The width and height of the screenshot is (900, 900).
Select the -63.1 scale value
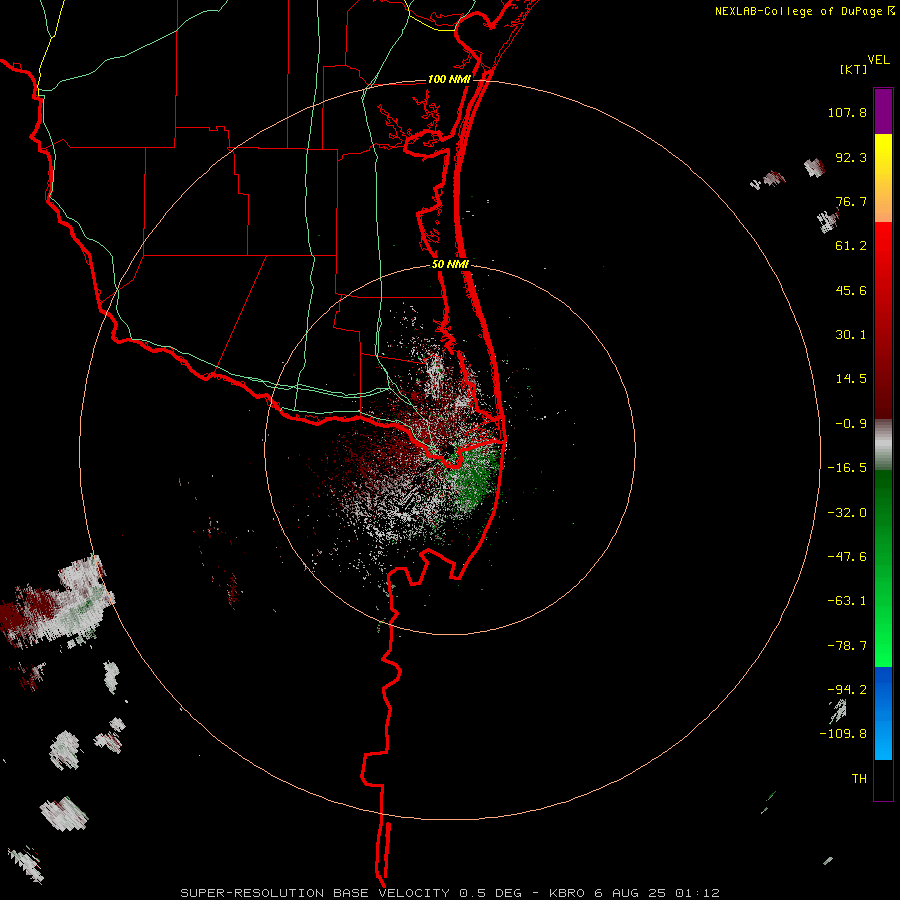click(x=847, y=601)
